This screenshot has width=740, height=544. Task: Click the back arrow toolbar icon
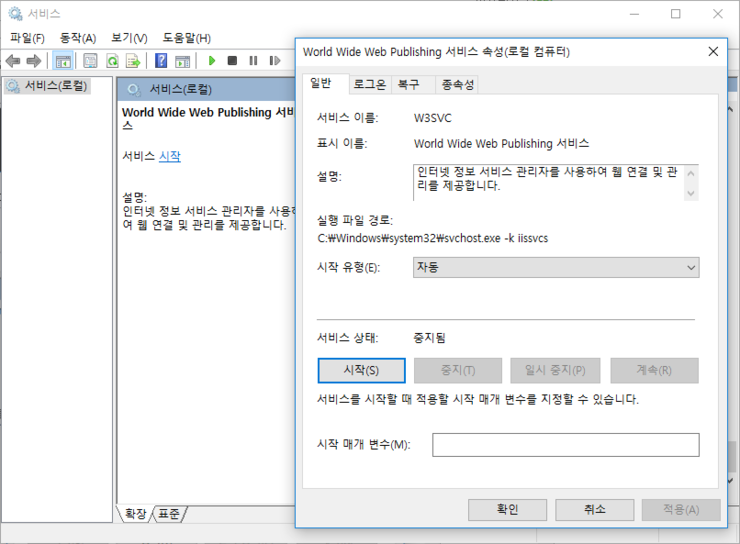point(13,61)
